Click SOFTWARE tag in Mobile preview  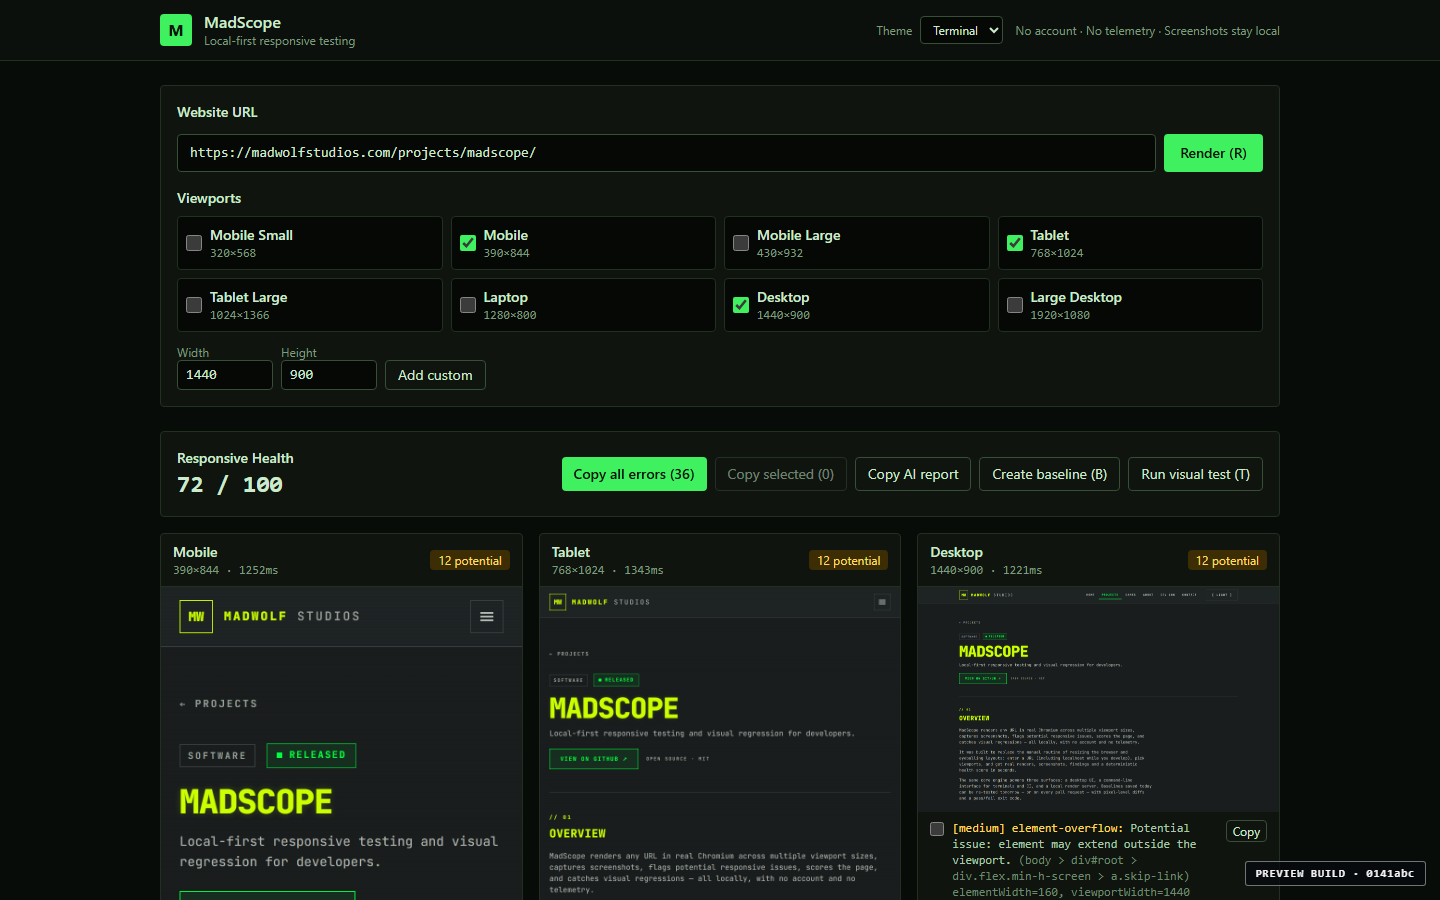click(217, 756)
